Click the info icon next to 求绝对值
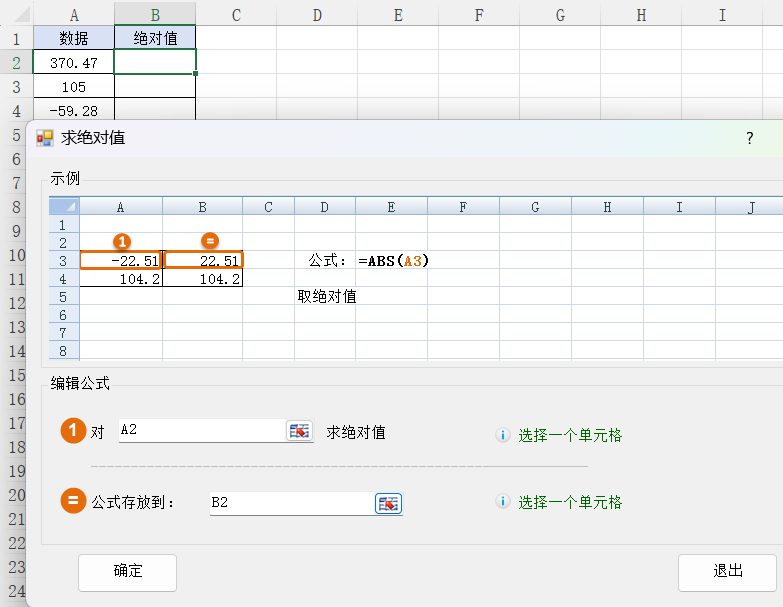This screenshot has height=607, width=783. click(x=503, y=435)
